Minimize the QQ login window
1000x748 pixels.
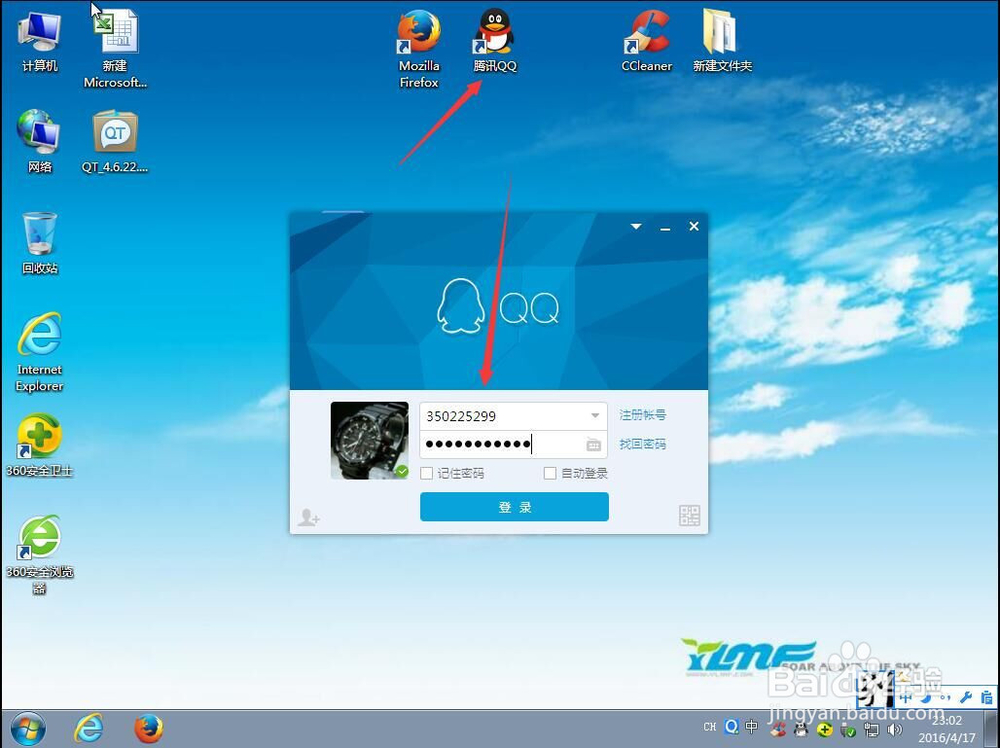pos(665,227)
